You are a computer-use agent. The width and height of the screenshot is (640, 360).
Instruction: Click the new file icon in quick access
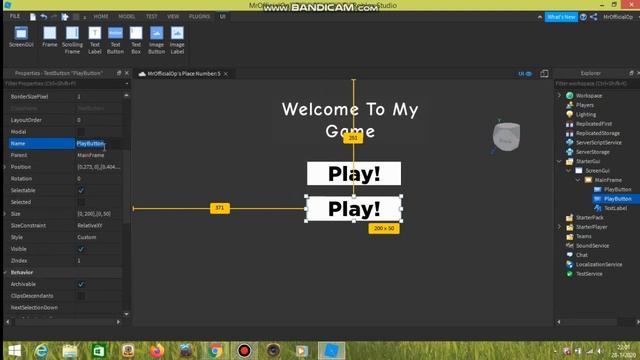tap(33, 17)
